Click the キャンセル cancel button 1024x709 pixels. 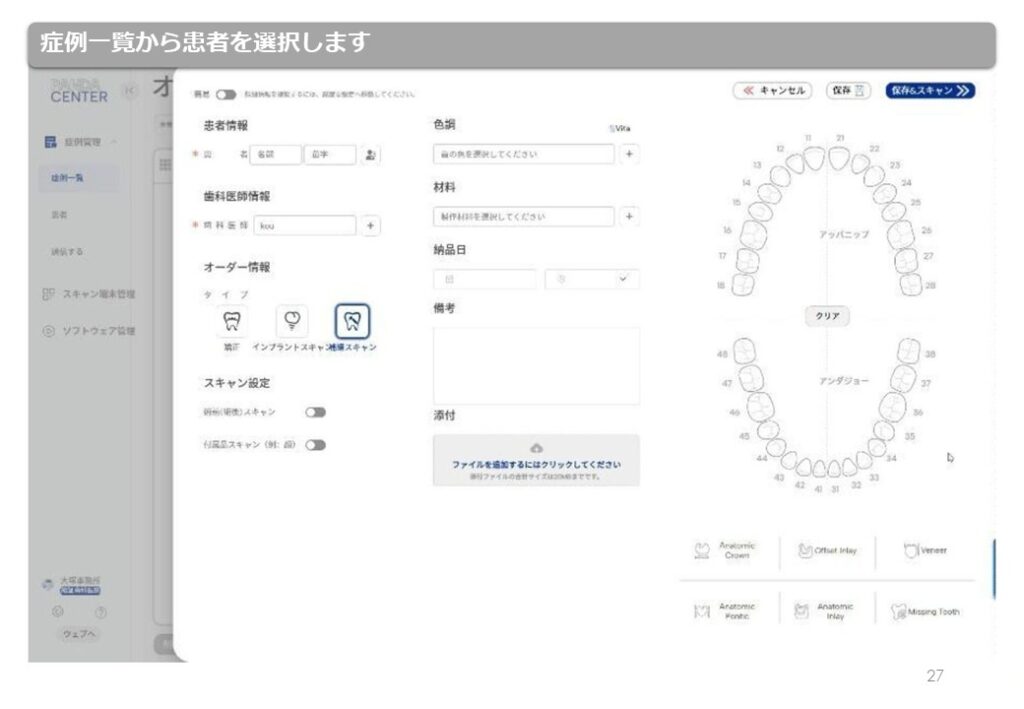[772, 90]
